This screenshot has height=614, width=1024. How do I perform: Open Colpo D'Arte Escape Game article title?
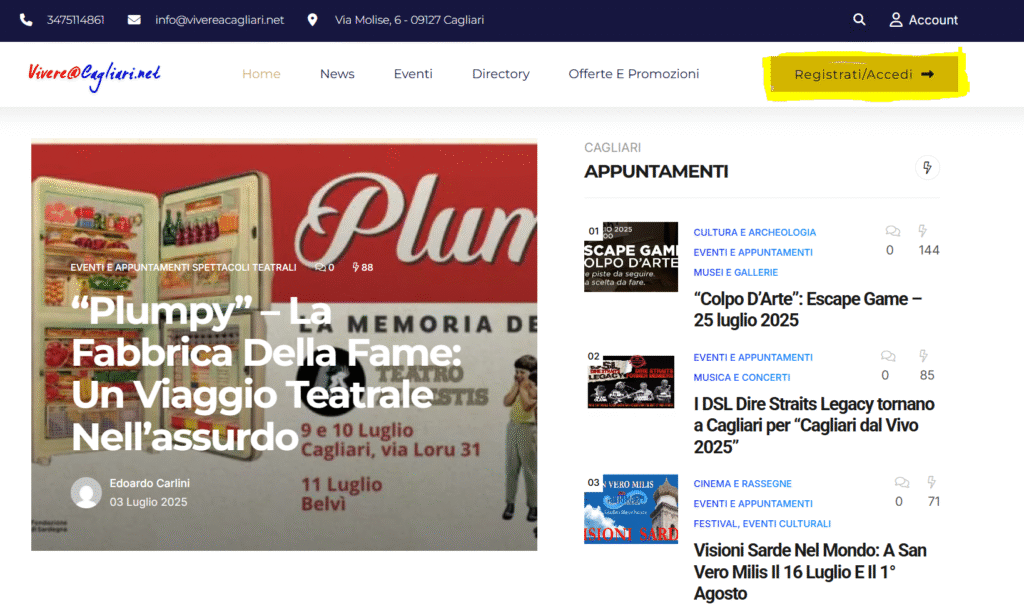808,310
